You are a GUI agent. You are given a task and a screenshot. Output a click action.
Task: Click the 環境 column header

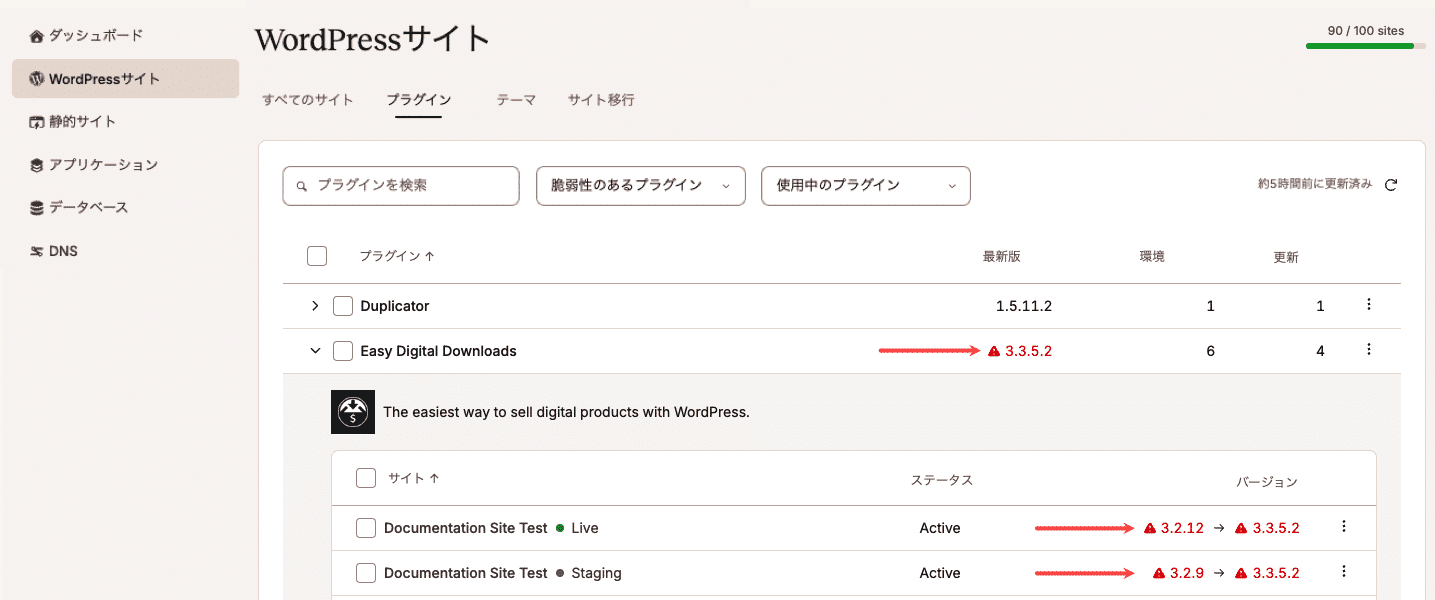tap(1152, 257)
